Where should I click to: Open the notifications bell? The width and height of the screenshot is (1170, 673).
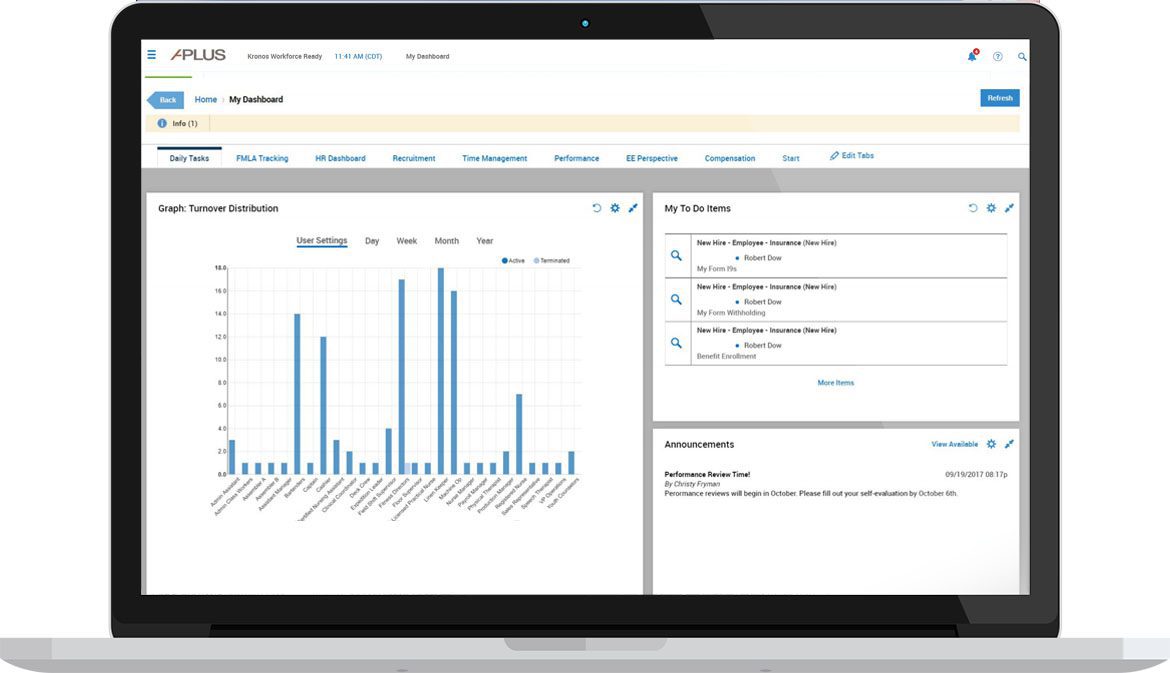[x=972, y=56]
